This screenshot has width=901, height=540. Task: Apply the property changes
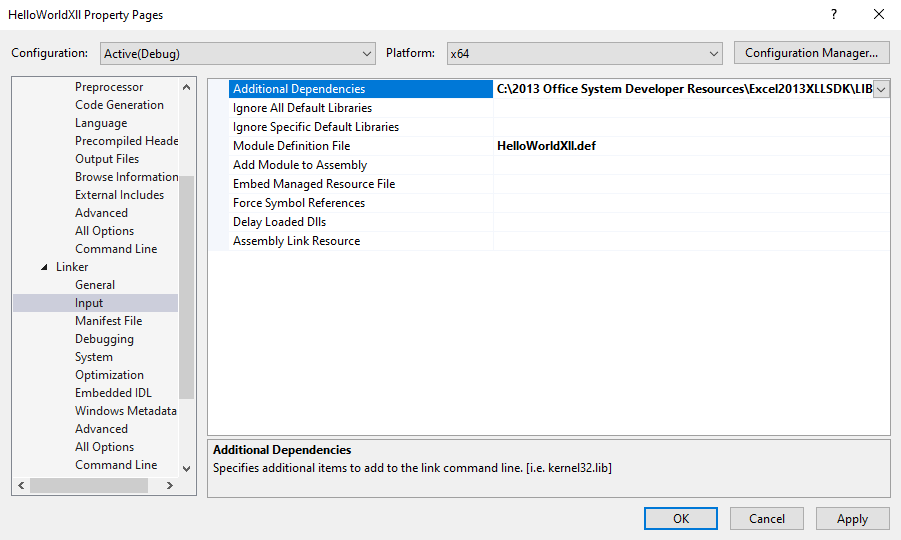pos(852,518)
